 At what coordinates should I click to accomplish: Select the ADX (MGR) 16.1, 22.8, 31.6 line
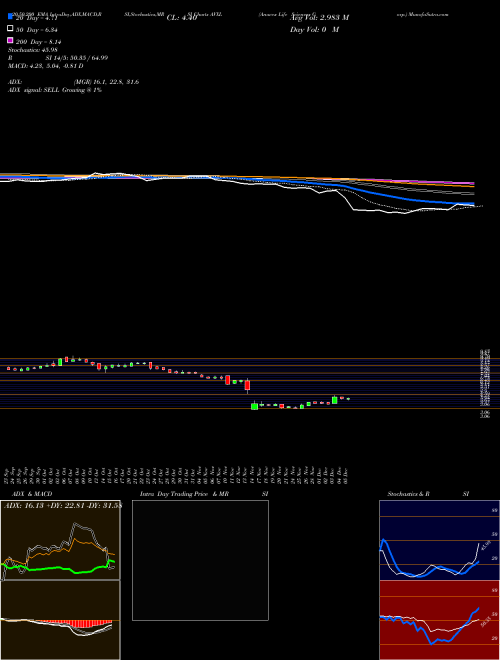coord(74,82)
